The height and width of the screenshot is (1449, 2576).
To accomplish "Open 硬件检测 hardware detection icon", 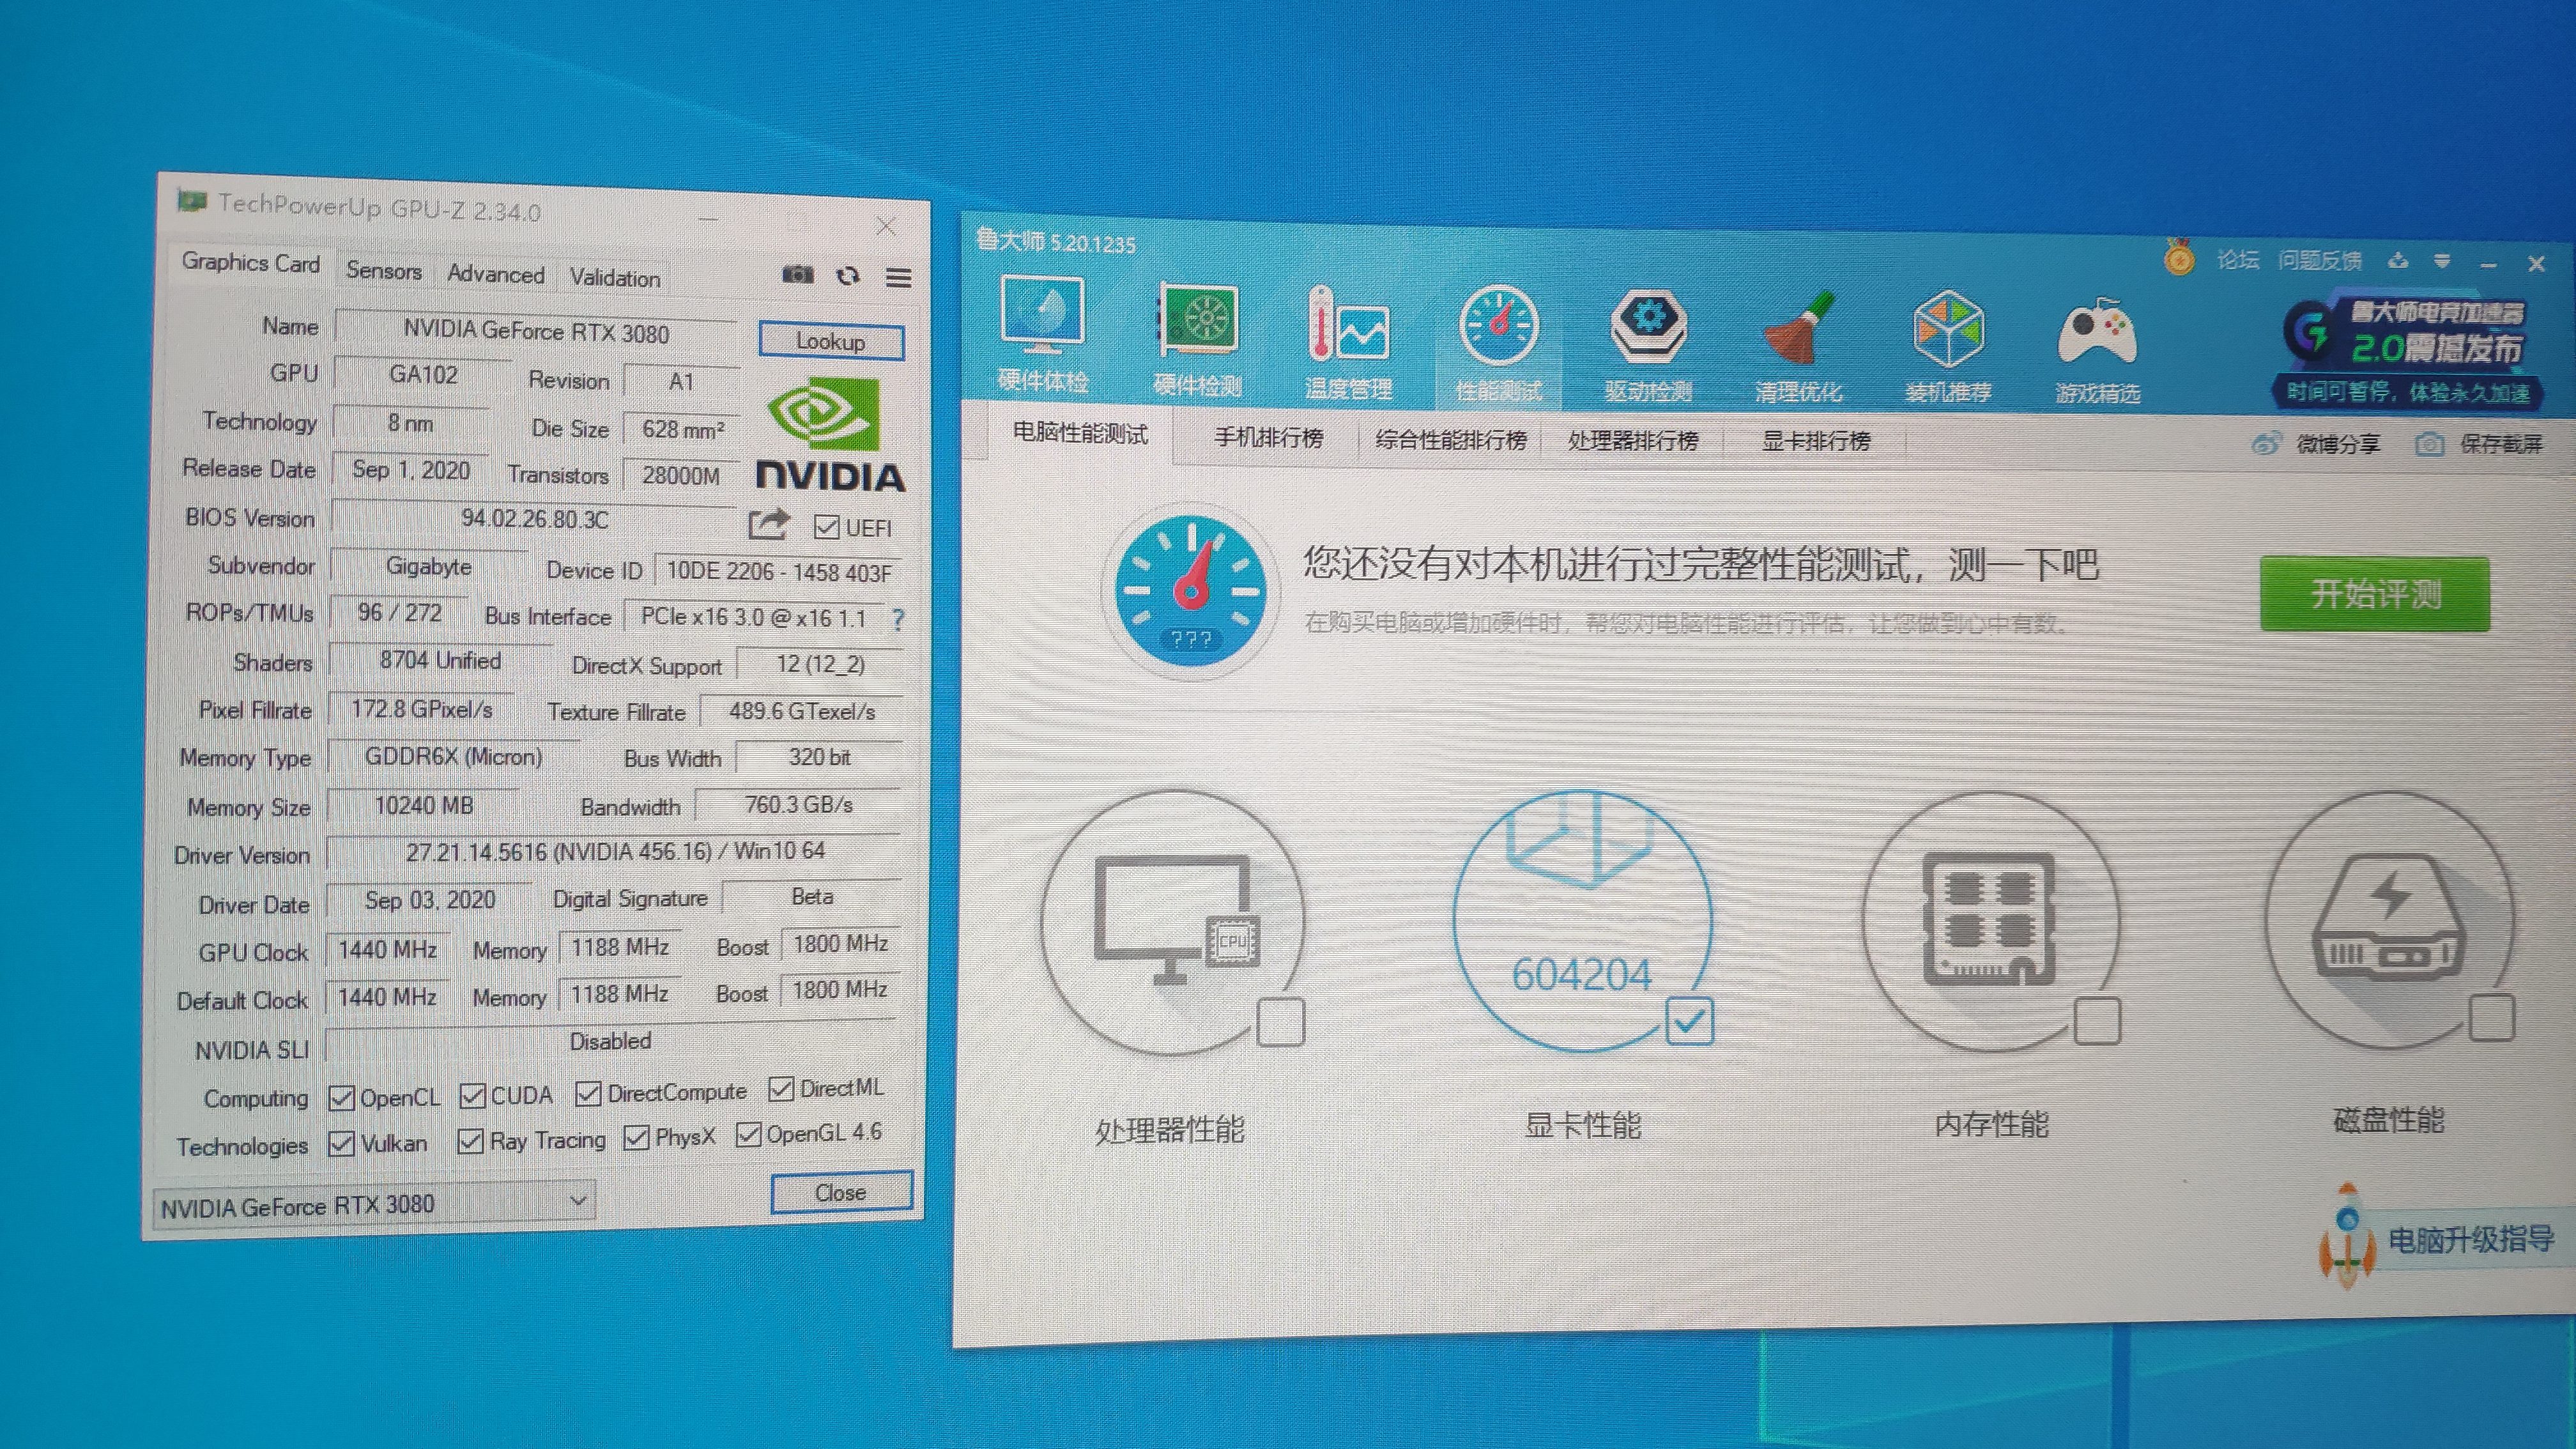I will coord(1197,340).
